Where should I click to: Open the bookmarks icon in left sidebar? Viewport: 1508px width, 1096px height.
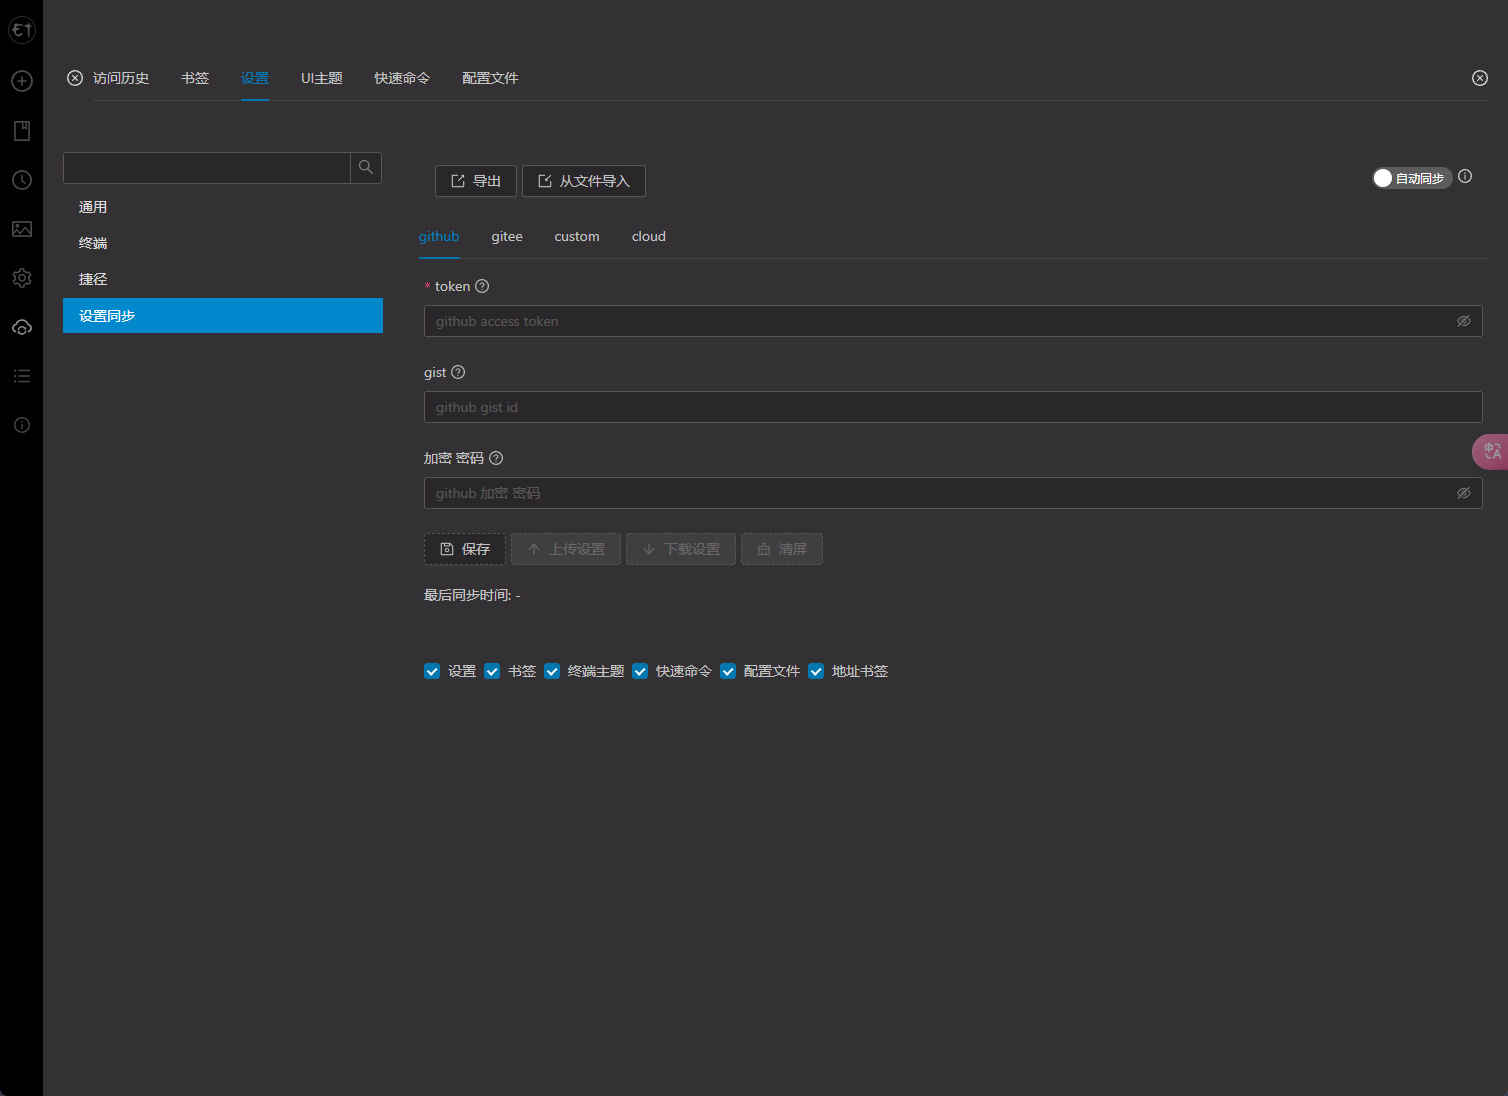click(22, 131)
